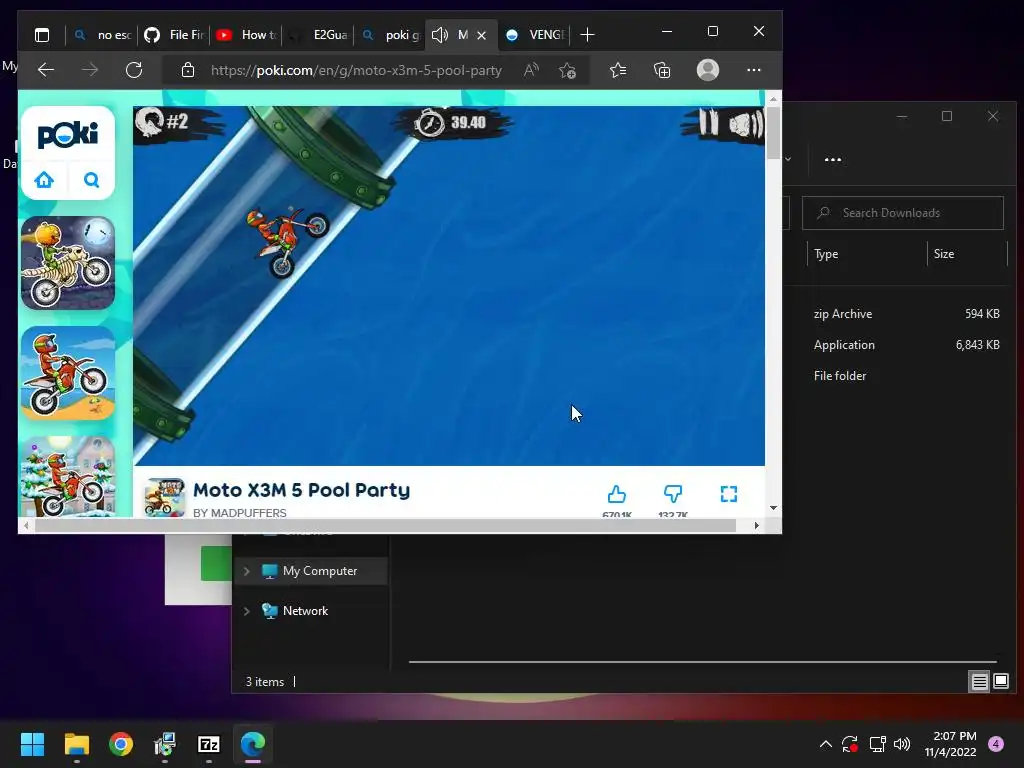Open Collections in Edge
Screen dimensions: 1024x768
pyautogui.click(x=662, y=70)
